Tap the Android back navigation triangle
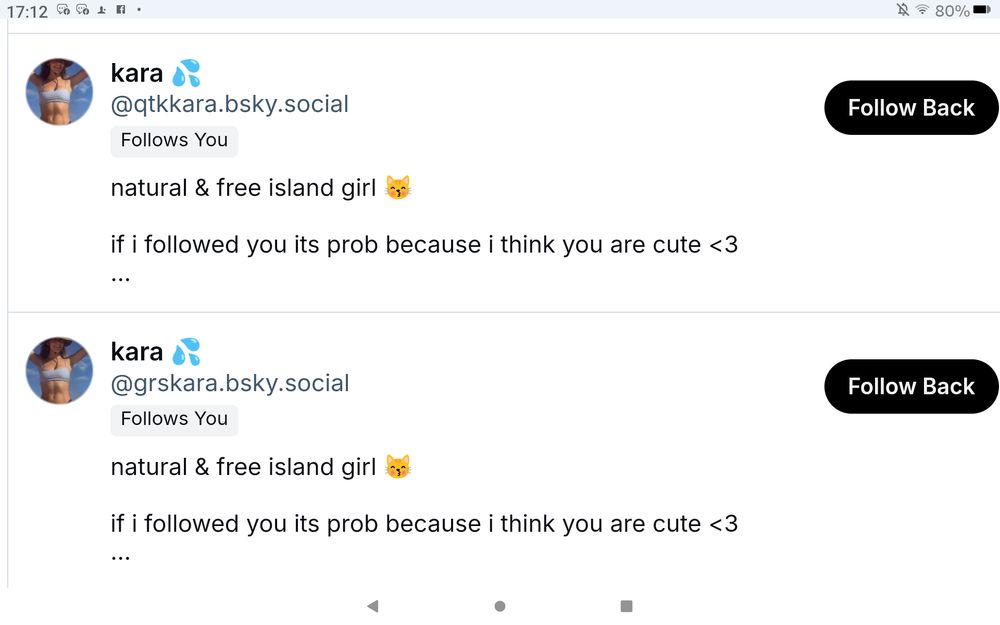Viewport: 1000px width, 625px height. click(373, 606)
